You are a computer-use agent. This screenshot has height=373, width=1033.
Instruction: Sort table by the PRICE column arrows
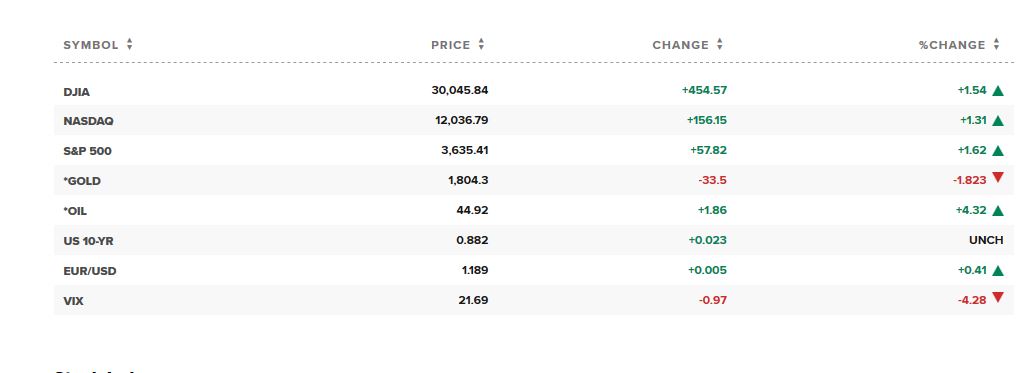(x=482, y=44)
